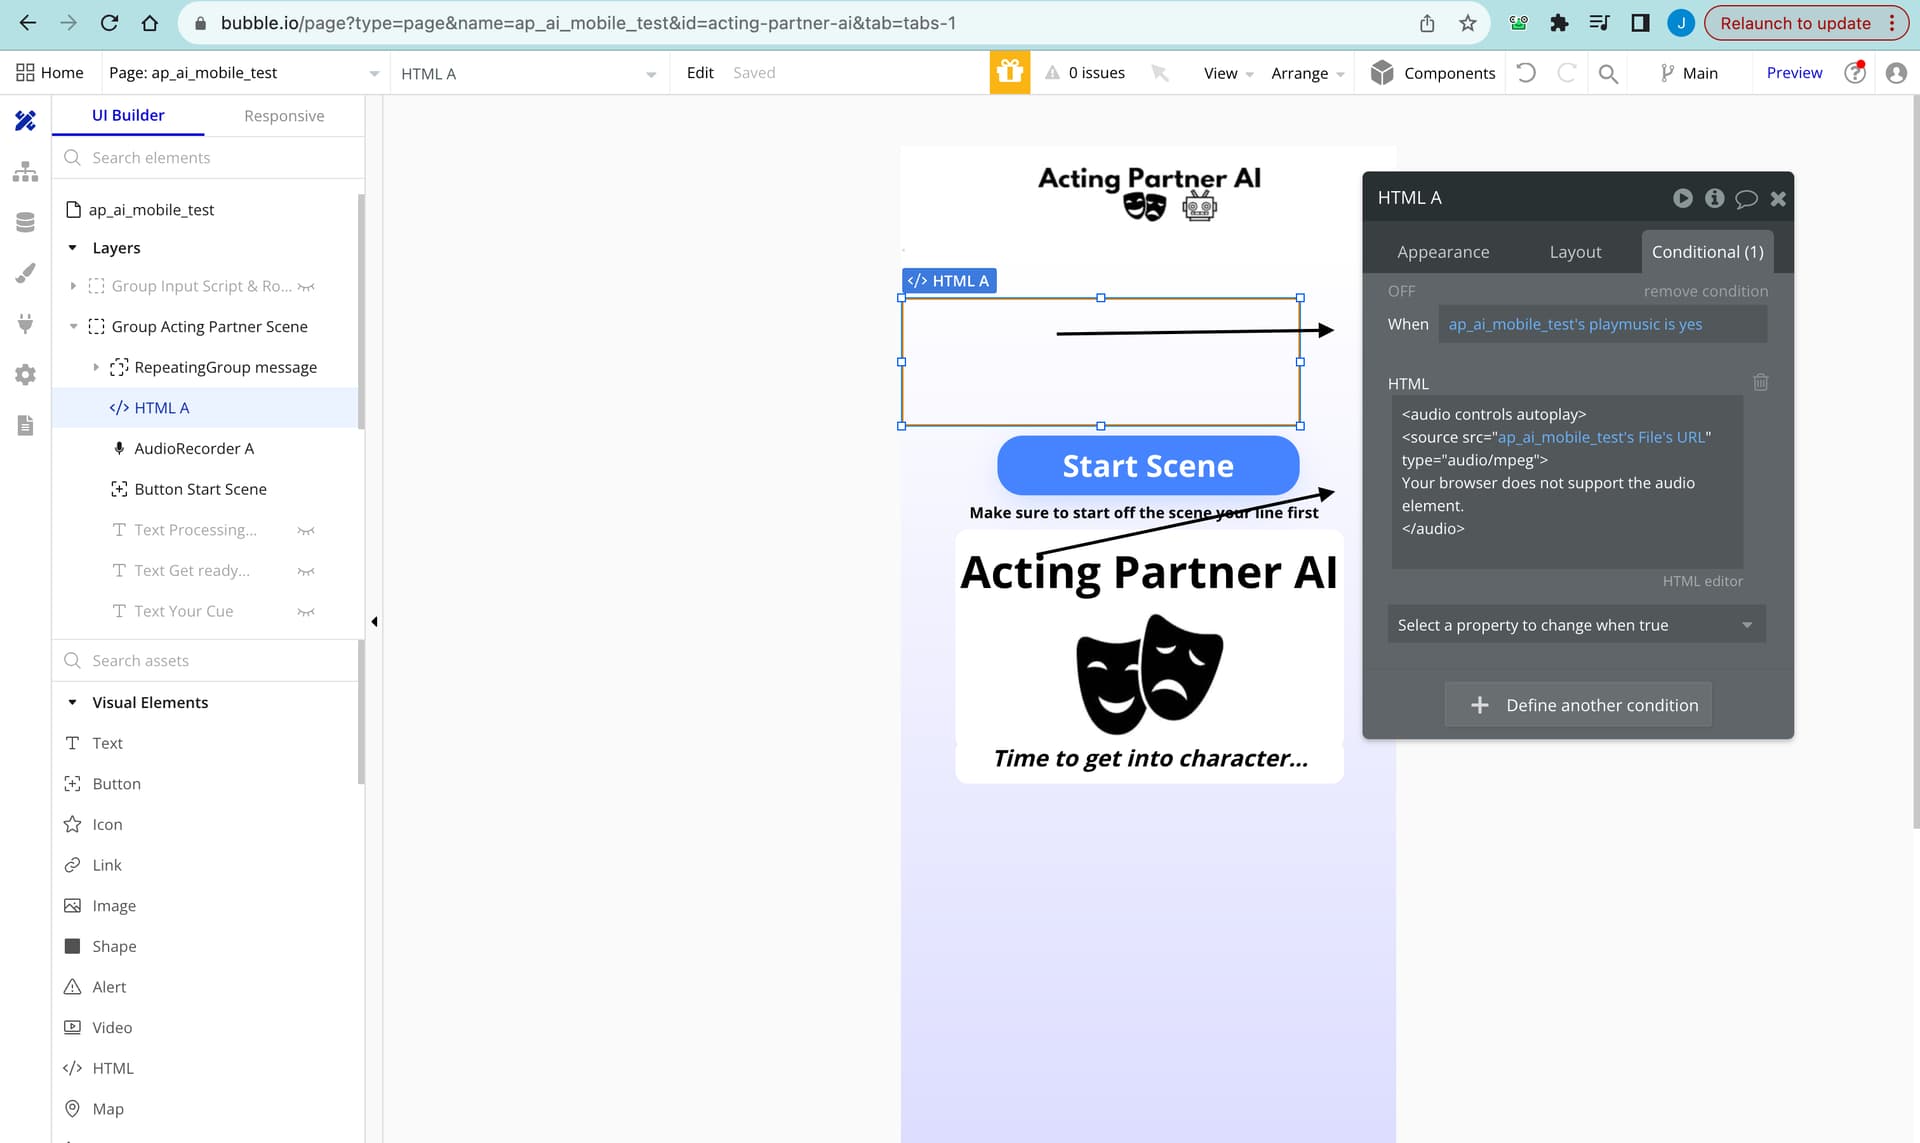
Task: Open the account profile icon
Action: coord(1896,73)
